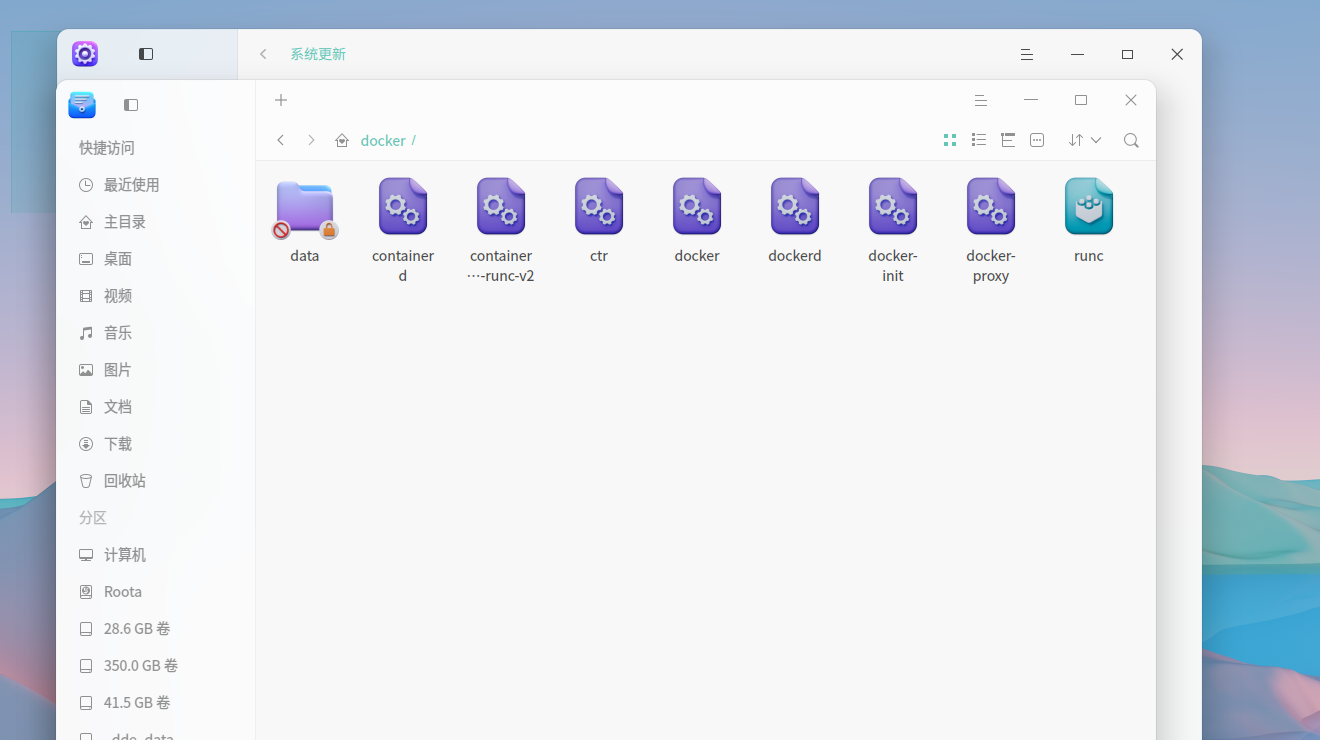Click the file manager app icon
The height and width of the screenshot is (740, 1320).
82,104
